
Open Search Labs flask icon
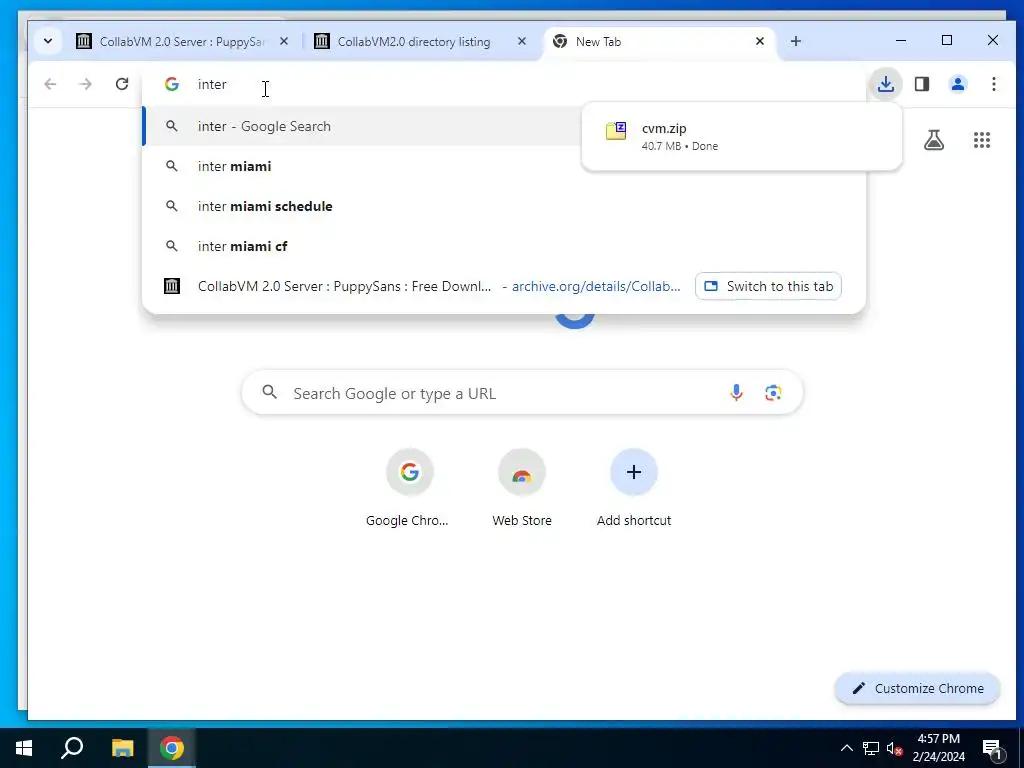pyautogui.click(x=934, y=140)
